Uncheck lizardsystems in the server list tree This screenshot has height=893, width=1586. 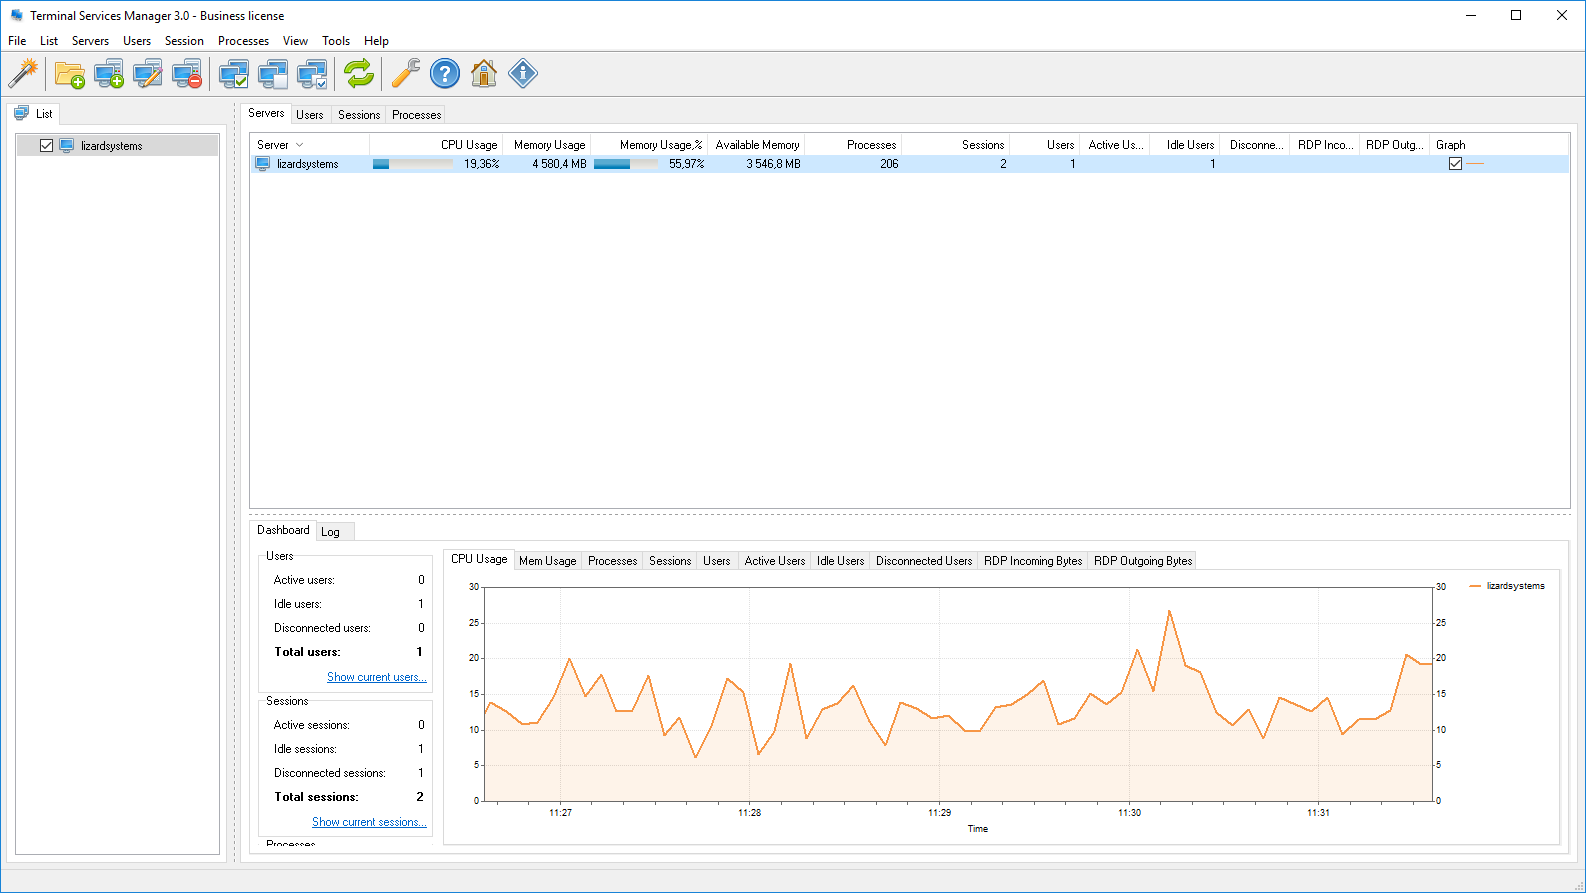coord(46,146)
